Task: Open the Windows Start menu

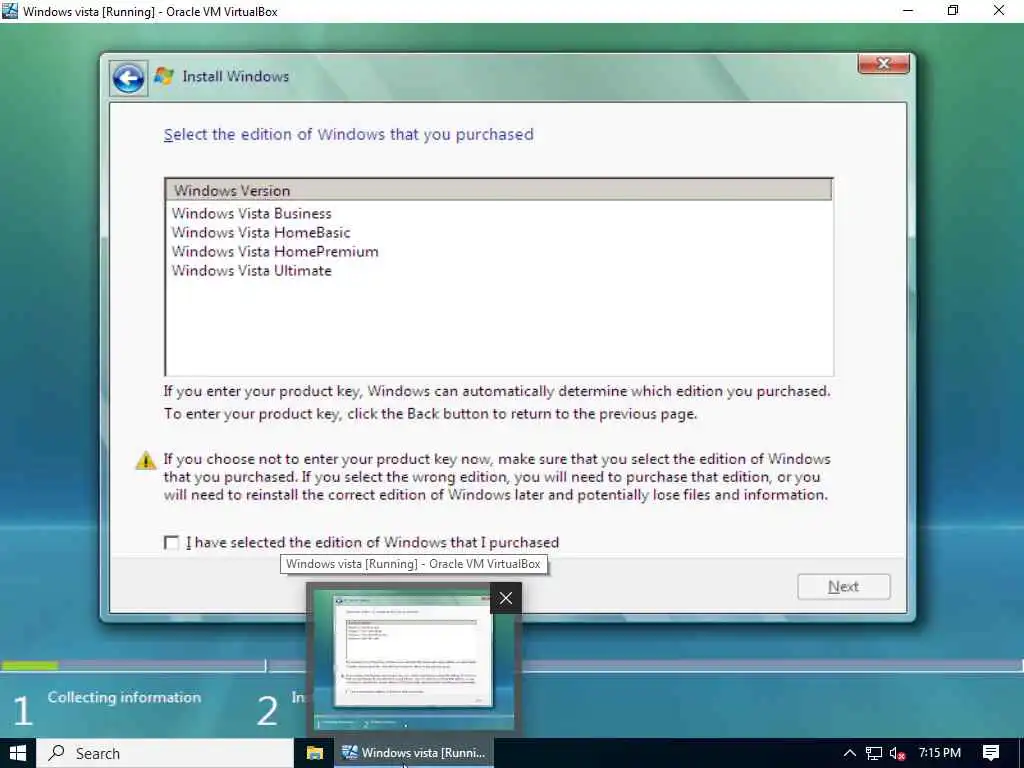Action: coord(18,753)
